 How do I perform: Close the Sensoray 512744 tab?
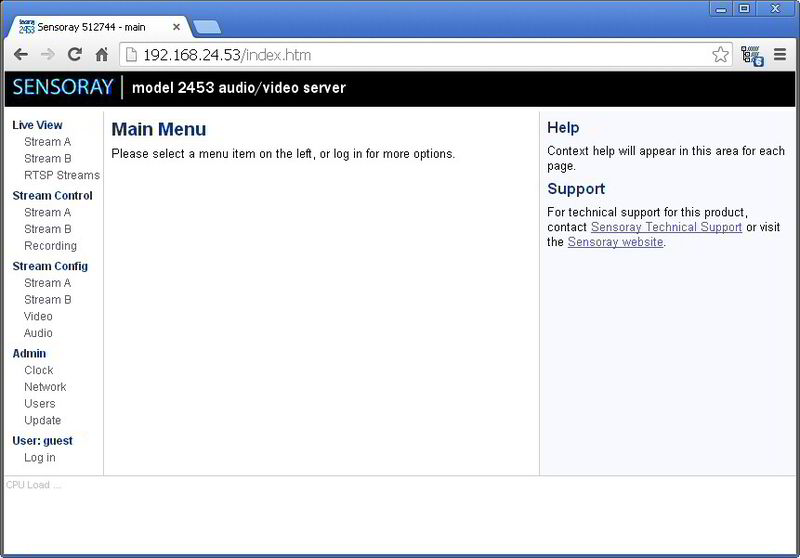point(177,27)
